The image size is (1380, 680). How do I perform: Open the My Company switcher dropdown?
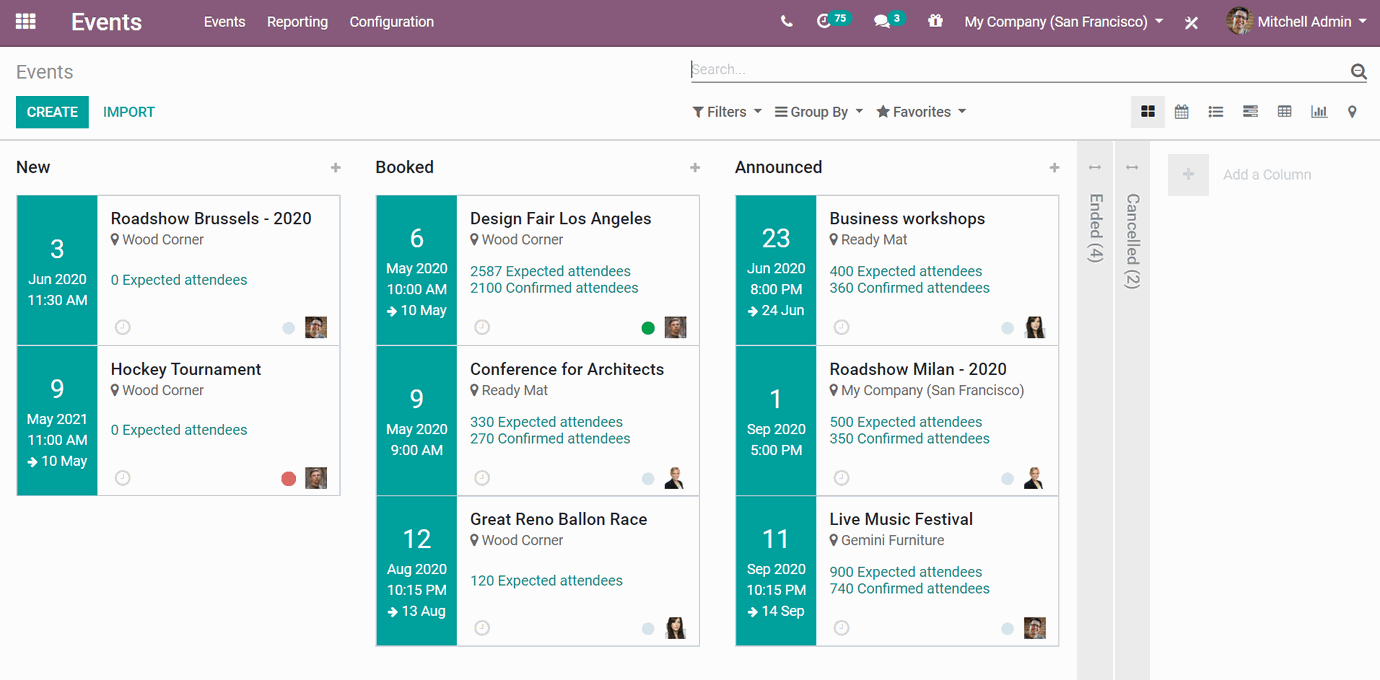(1062, 20)
